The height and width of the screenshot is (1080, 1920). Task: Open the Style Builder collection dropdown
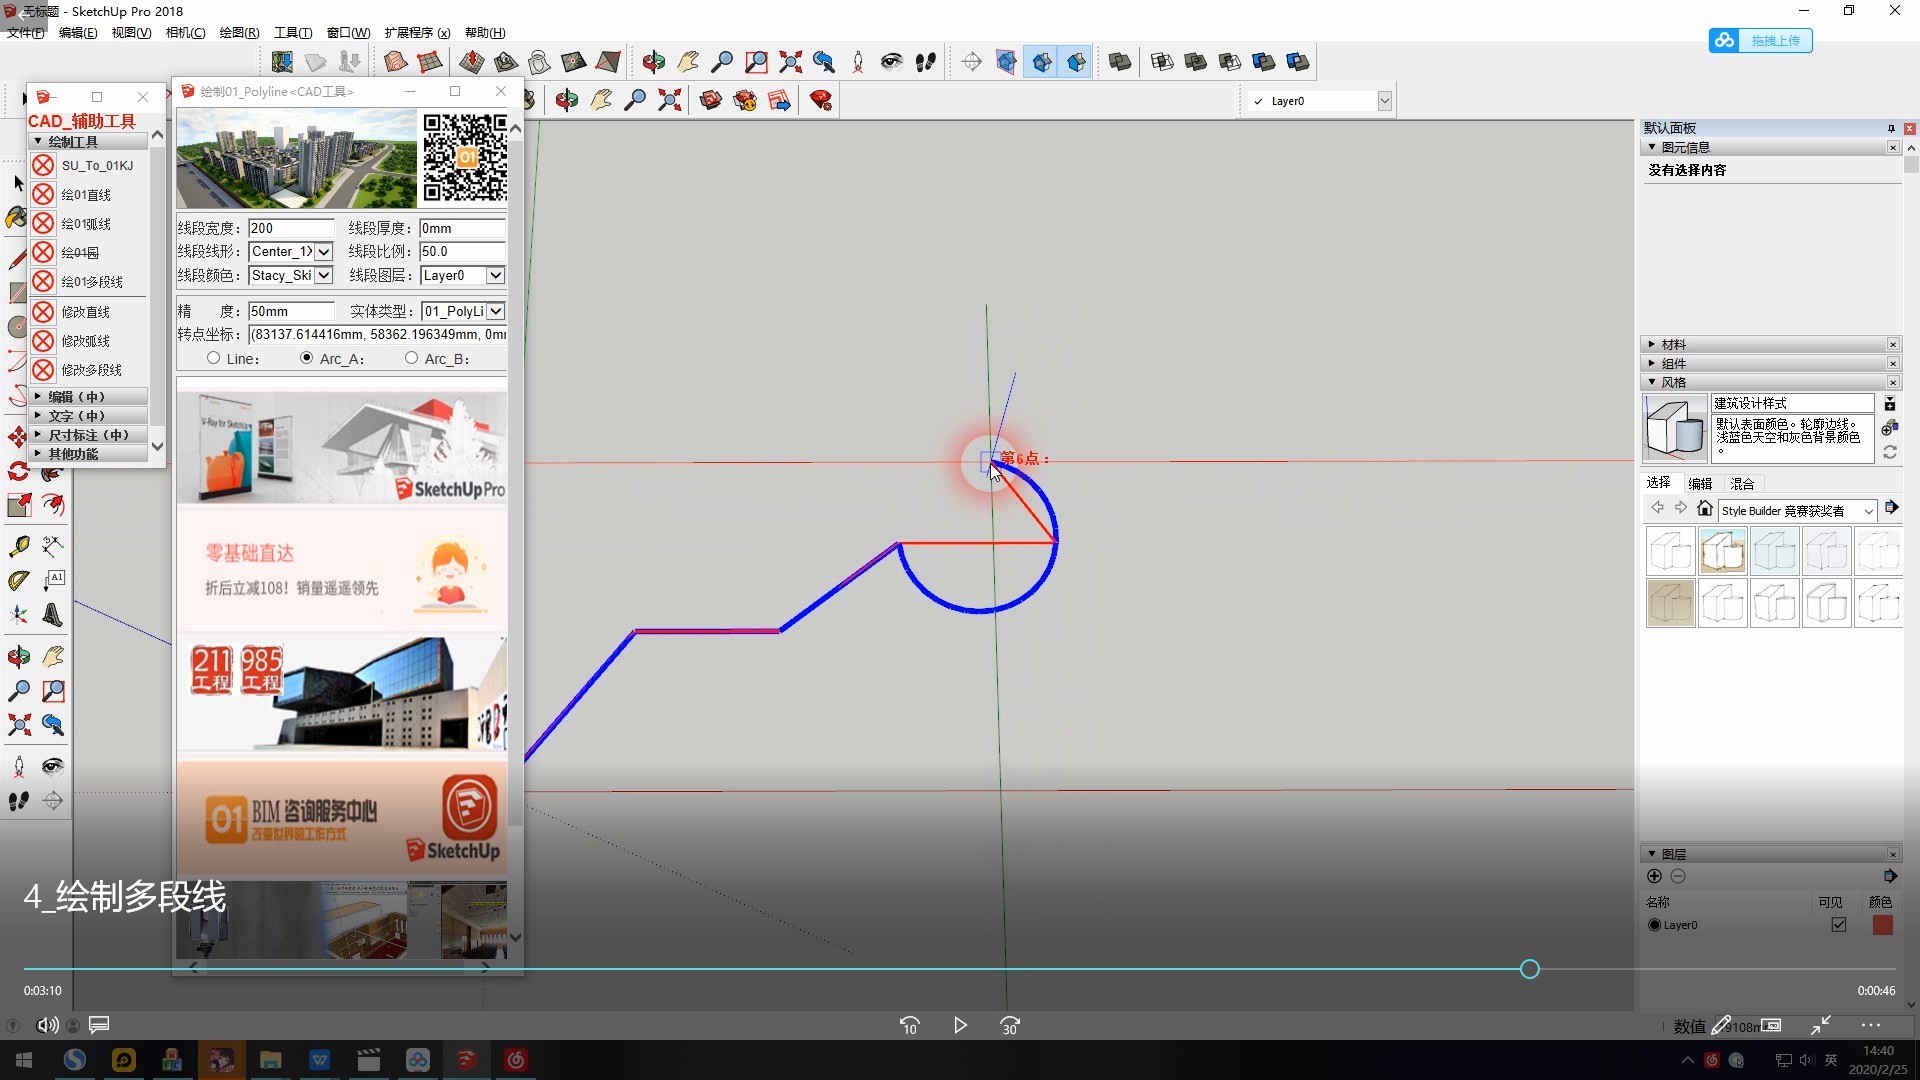click(1868, 511)
